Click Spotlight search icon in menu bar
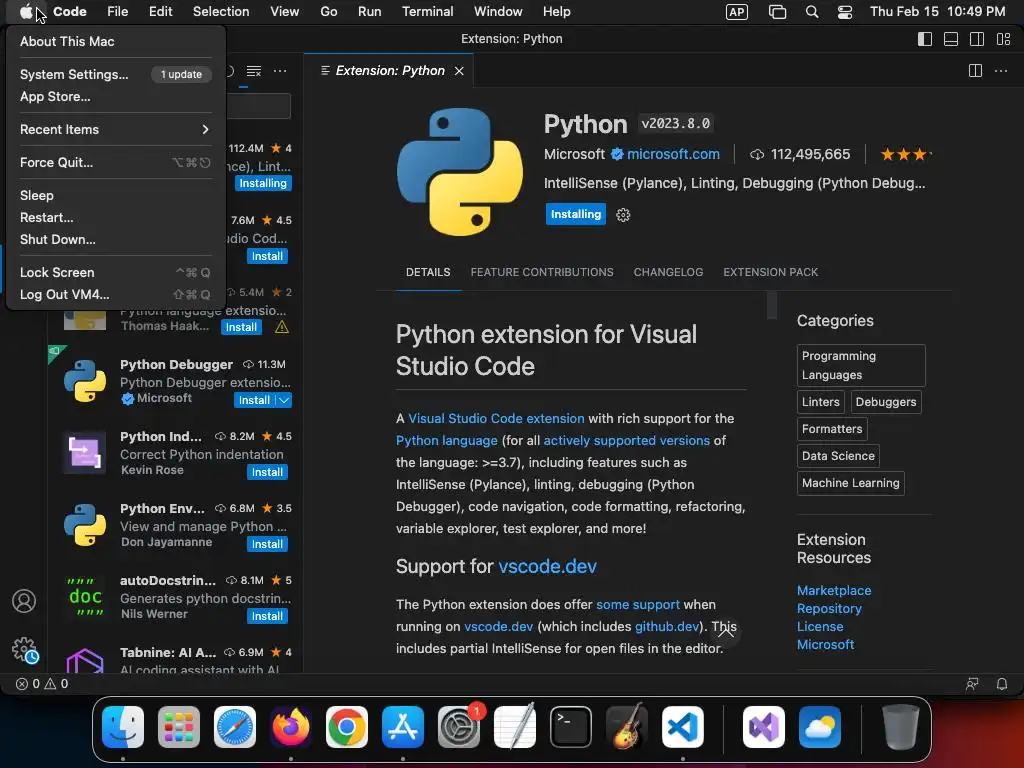Image resolution: width=1024 pixels, height=768 pixels. [812, 12]
